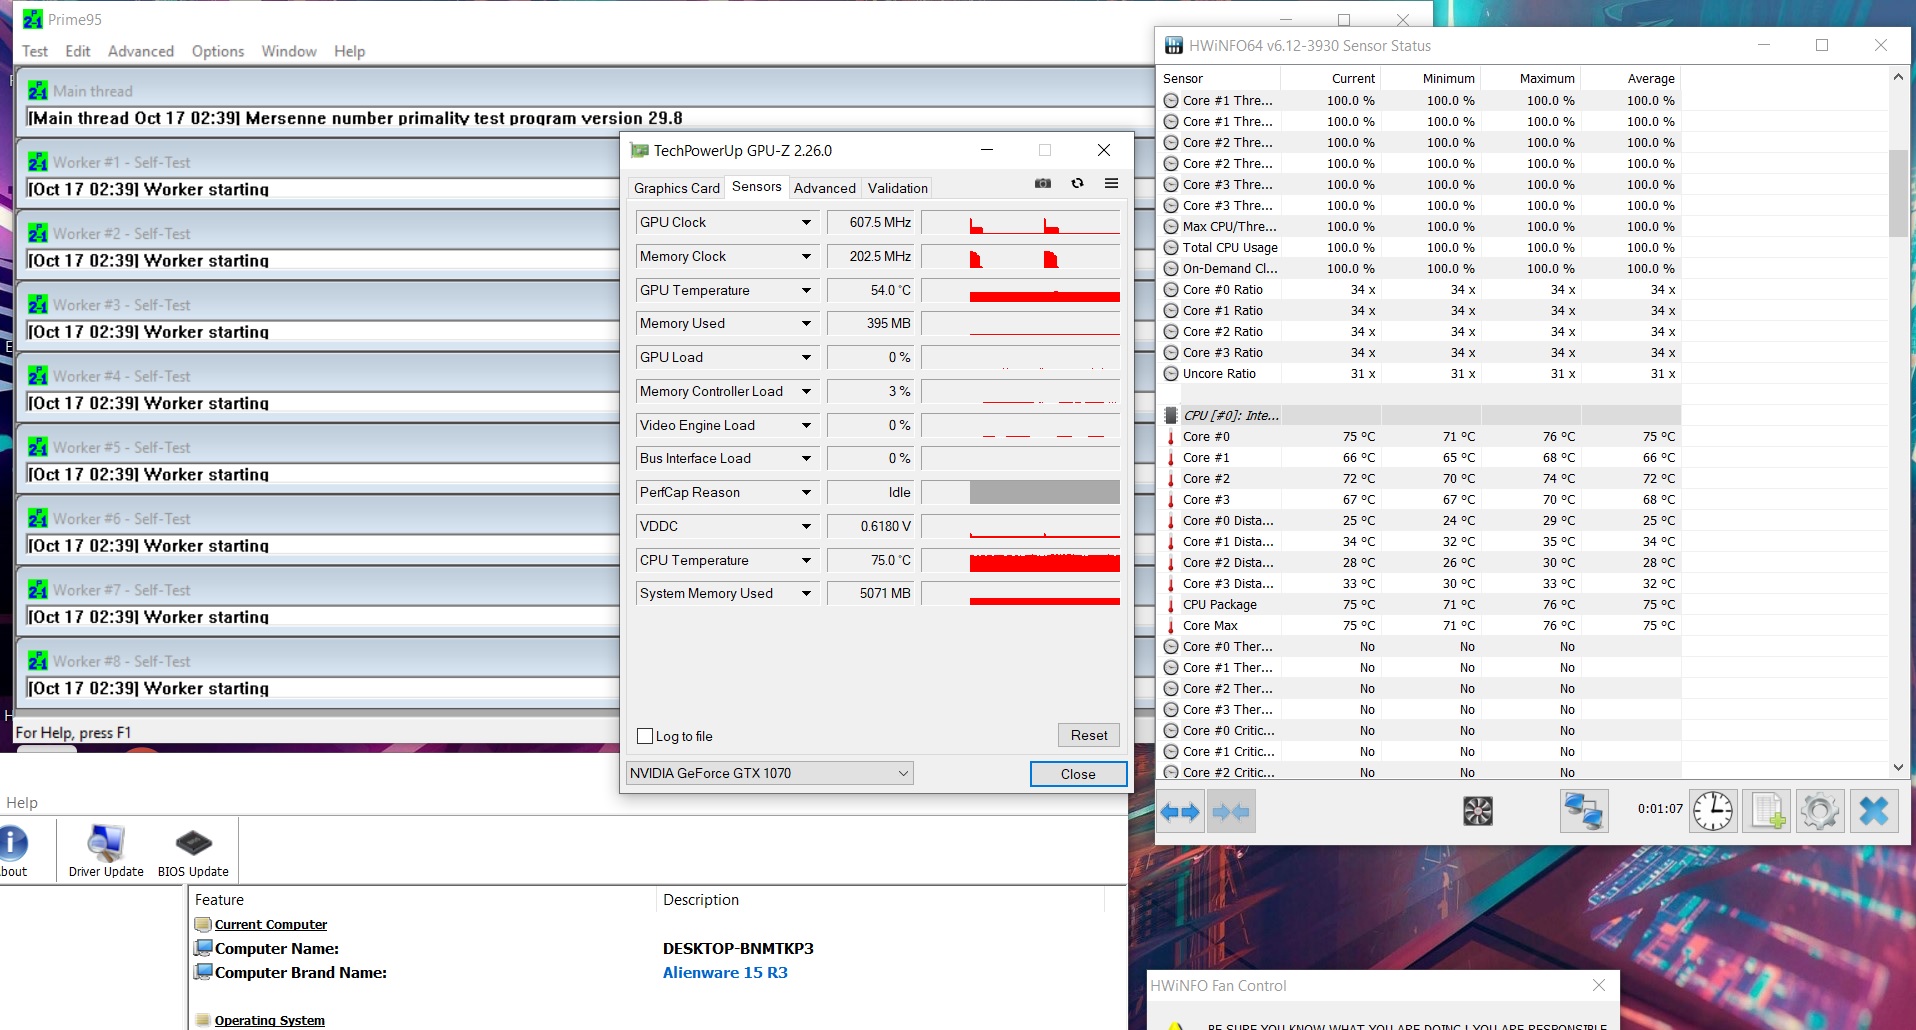Click the GPU-Z refresh icon
Viewport: 1916px width, 1030px height.
(1077, 183)
